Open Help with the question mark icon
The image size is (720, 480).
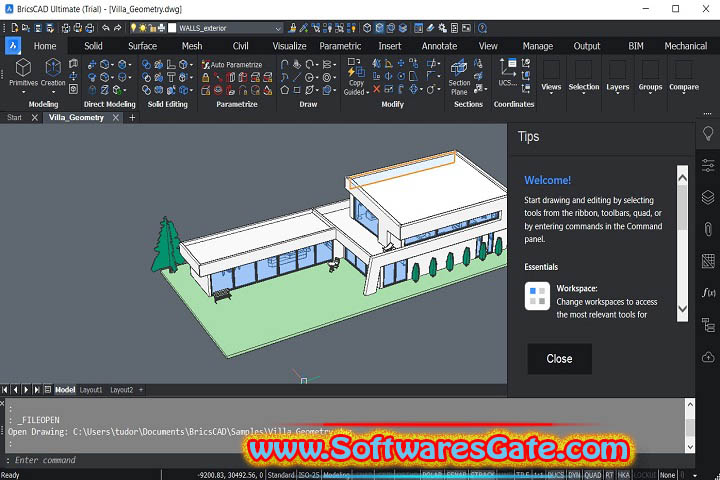pos(482,28)
